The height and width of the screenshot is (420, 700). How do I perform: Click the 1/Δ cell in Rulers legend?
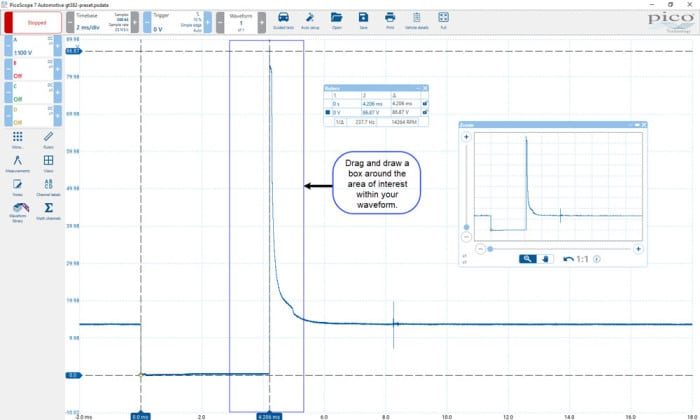coord(340,122)
